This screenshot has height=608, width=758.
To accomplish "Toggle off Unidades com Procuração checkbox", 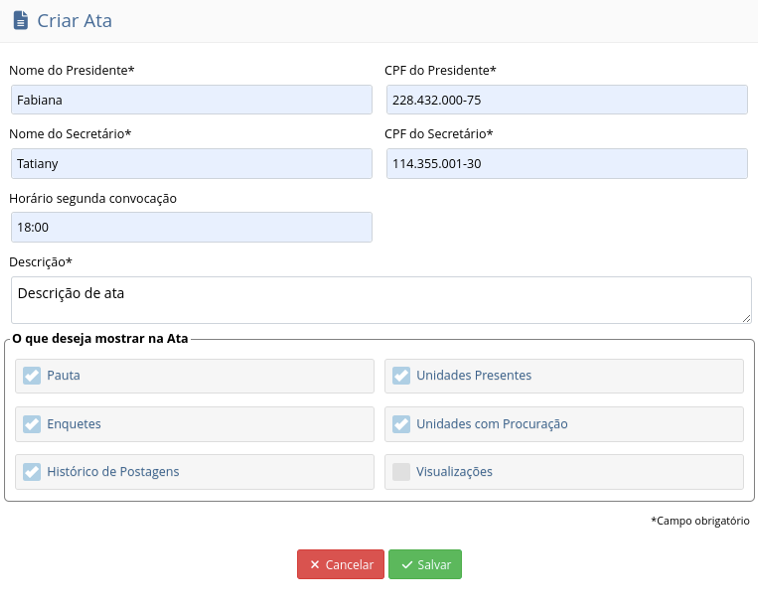I will (401, 424).
